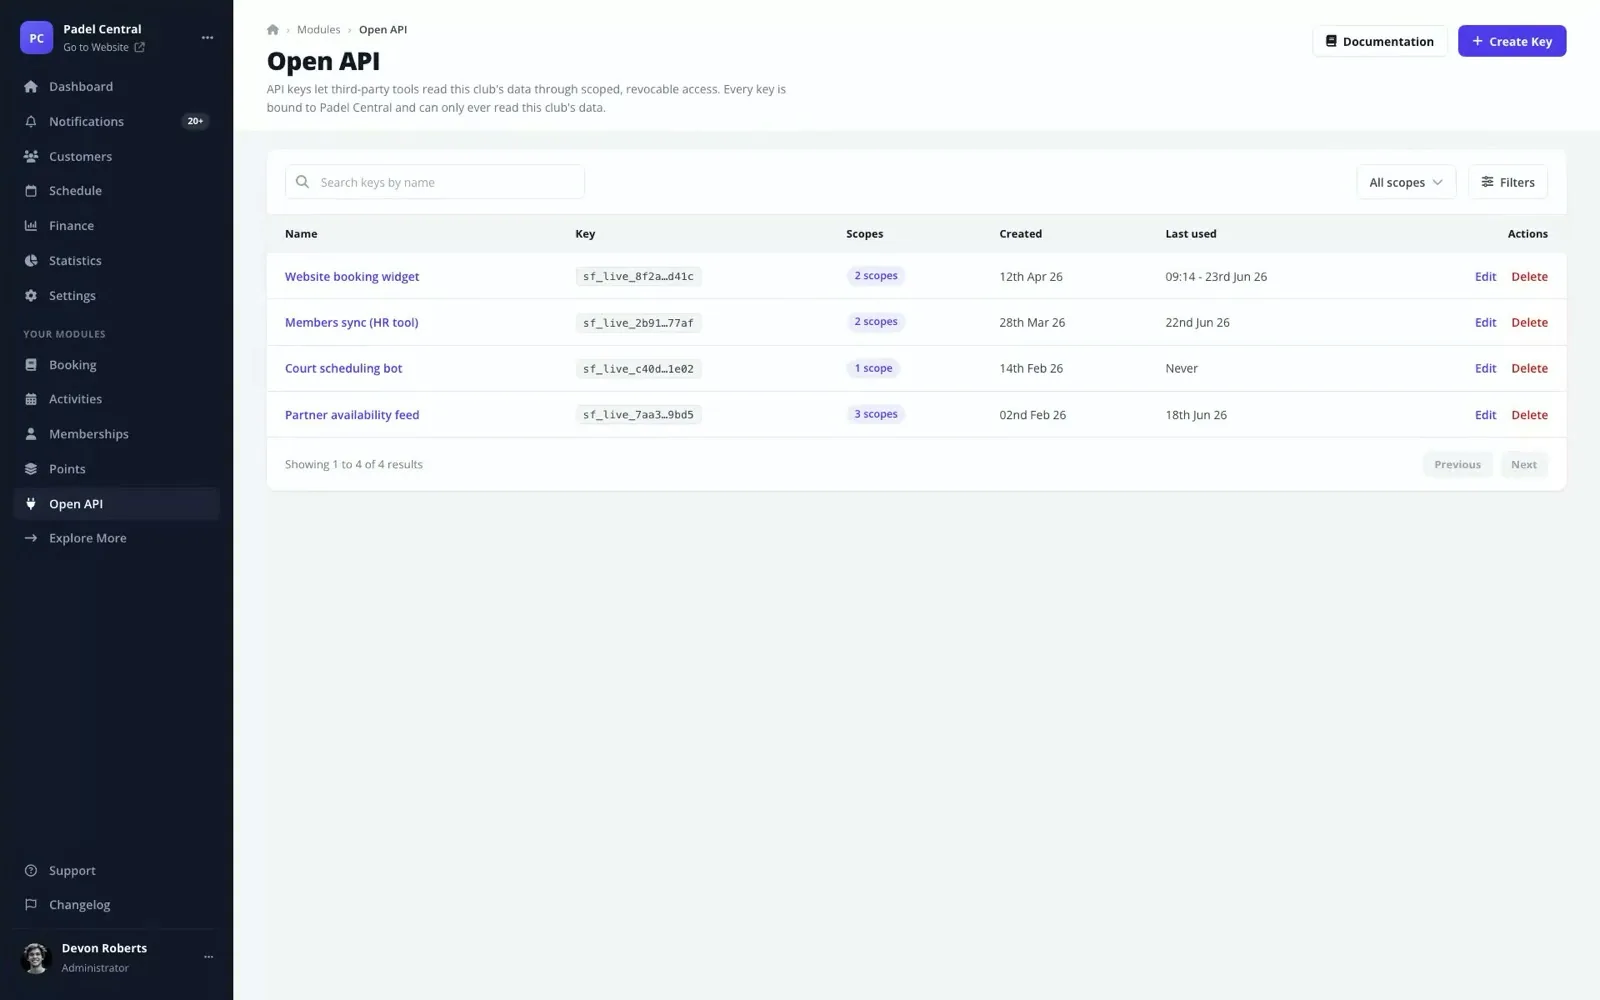The width and height of the screenshot is (1600, 1000).
Task: Edit the Court scheduling bot key
Action: 1486,369
